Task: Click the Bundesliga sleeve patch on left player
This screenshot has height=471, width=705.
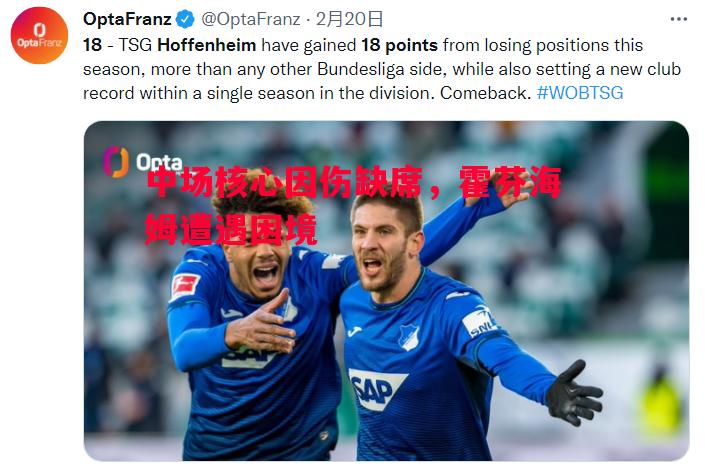Action: (184, 286)
